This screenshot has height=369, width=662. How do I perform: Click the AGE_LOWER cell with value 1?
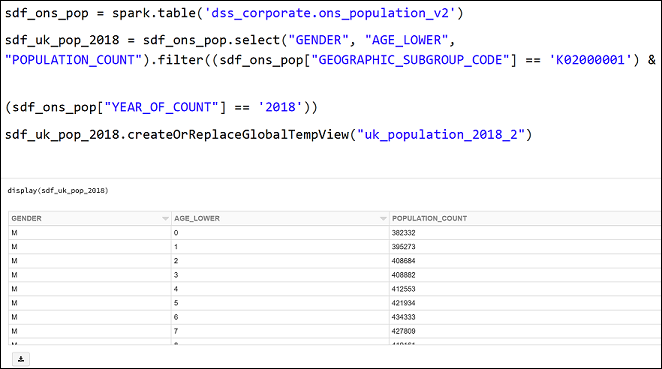tap(280, 247)
